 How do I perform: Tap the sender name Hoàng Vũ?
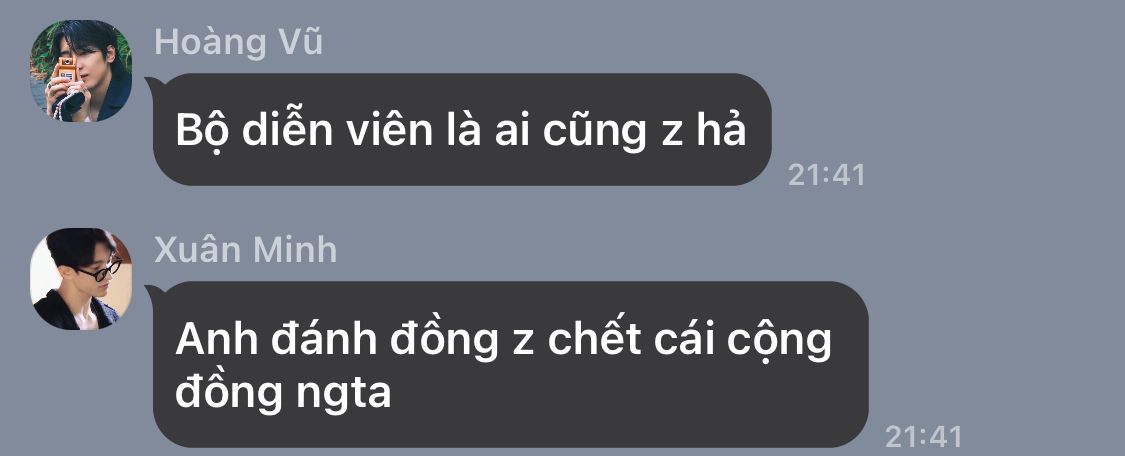pos(238,43)
